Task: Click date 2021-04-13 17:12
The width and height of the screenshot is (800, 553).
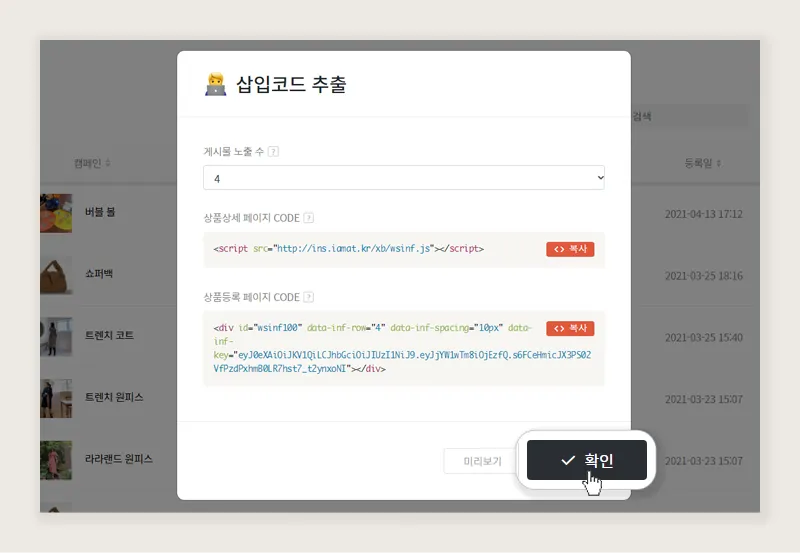Action: 704,214
